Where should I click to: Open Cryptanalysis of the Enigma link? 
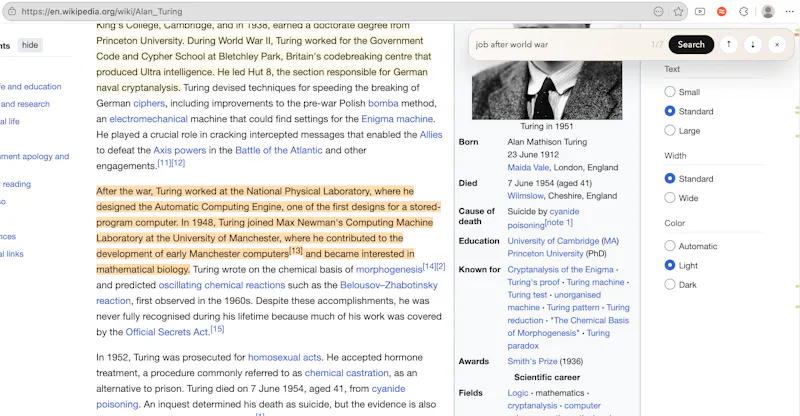(560, 270)
